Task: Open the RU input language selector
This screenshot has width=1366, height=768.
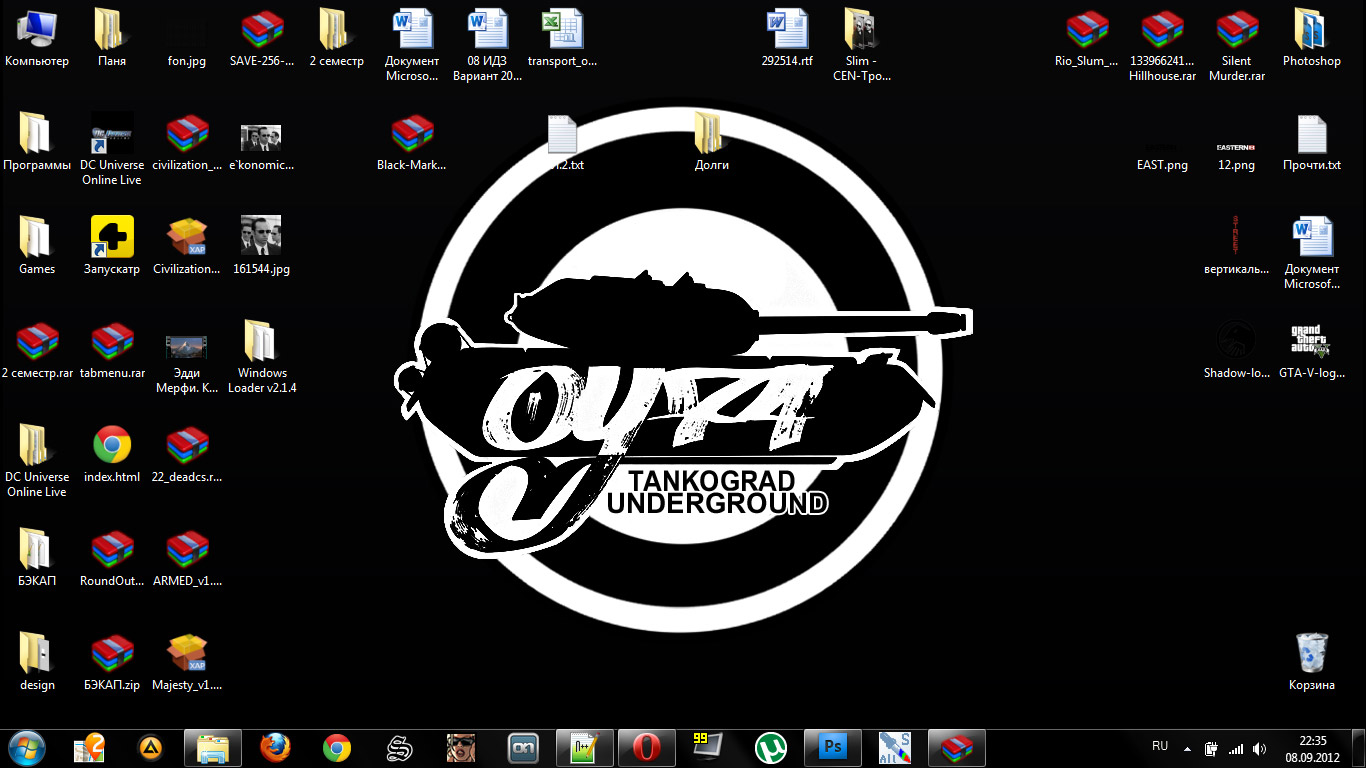Action: tap(1160, 746)
